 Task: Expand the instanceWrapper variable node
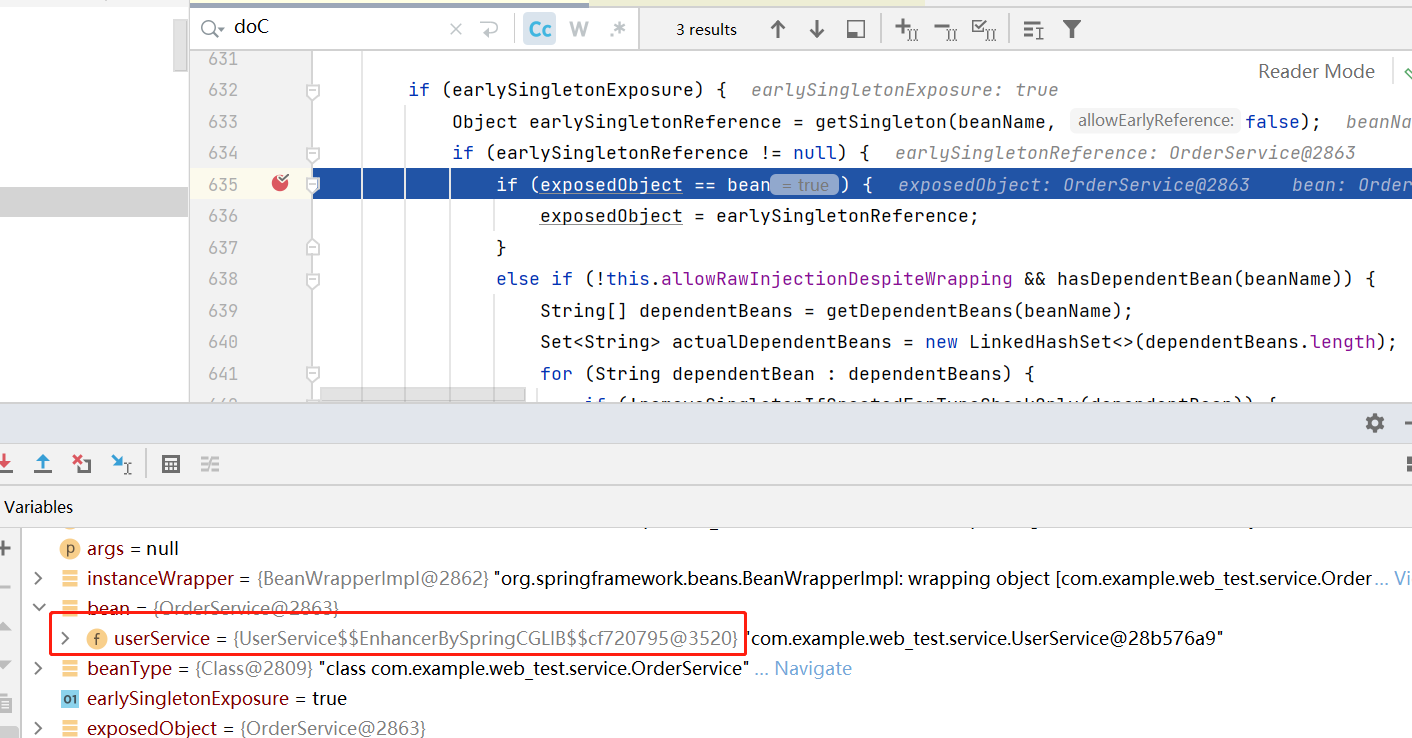tap(39, 578)
